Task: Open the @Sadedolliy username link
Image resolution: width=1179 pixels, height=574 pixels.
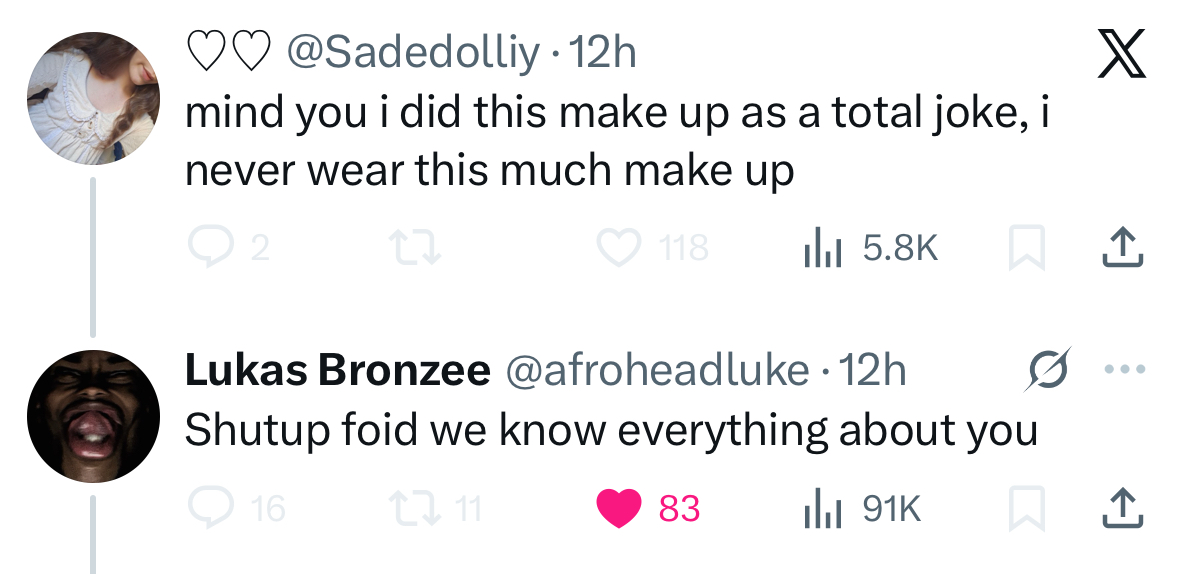Action: click(412, 52)
